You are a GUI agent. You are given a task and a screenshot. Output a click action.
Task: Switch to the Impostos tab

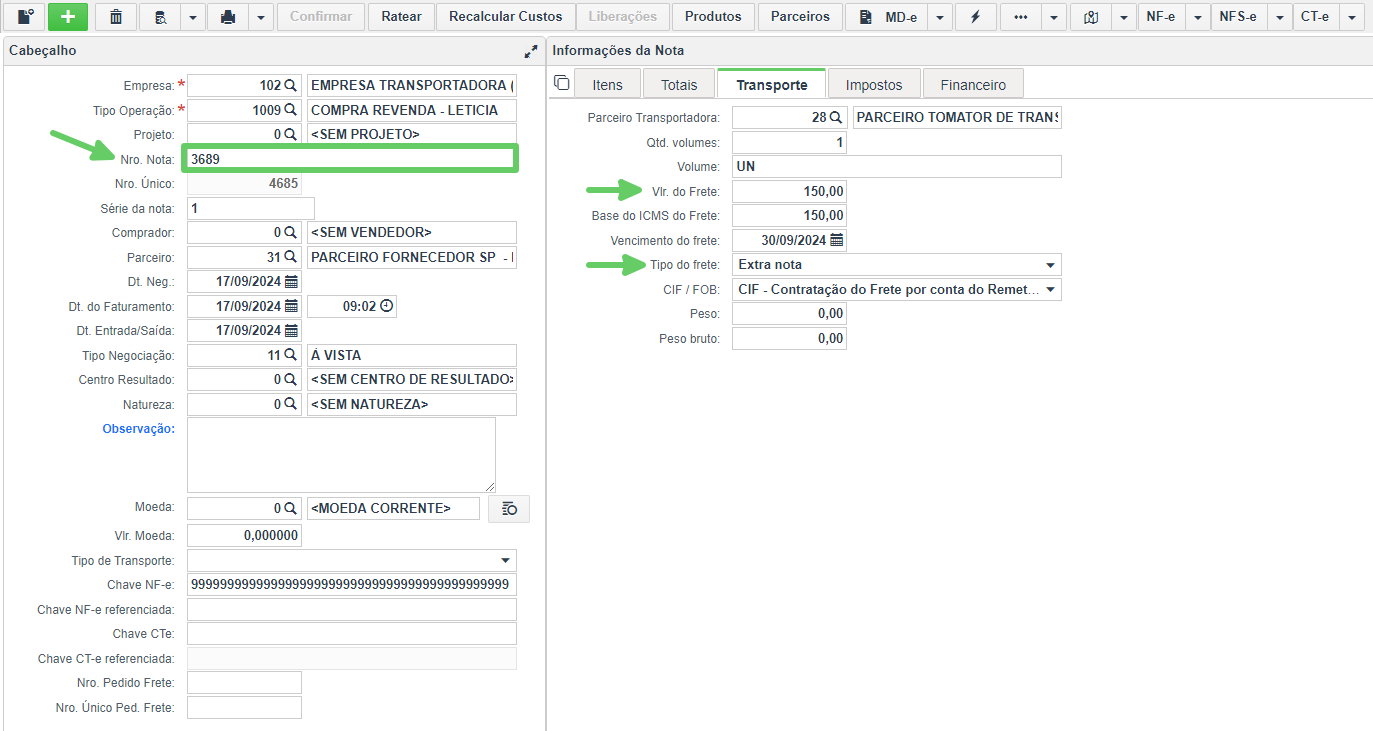(873, 84)
